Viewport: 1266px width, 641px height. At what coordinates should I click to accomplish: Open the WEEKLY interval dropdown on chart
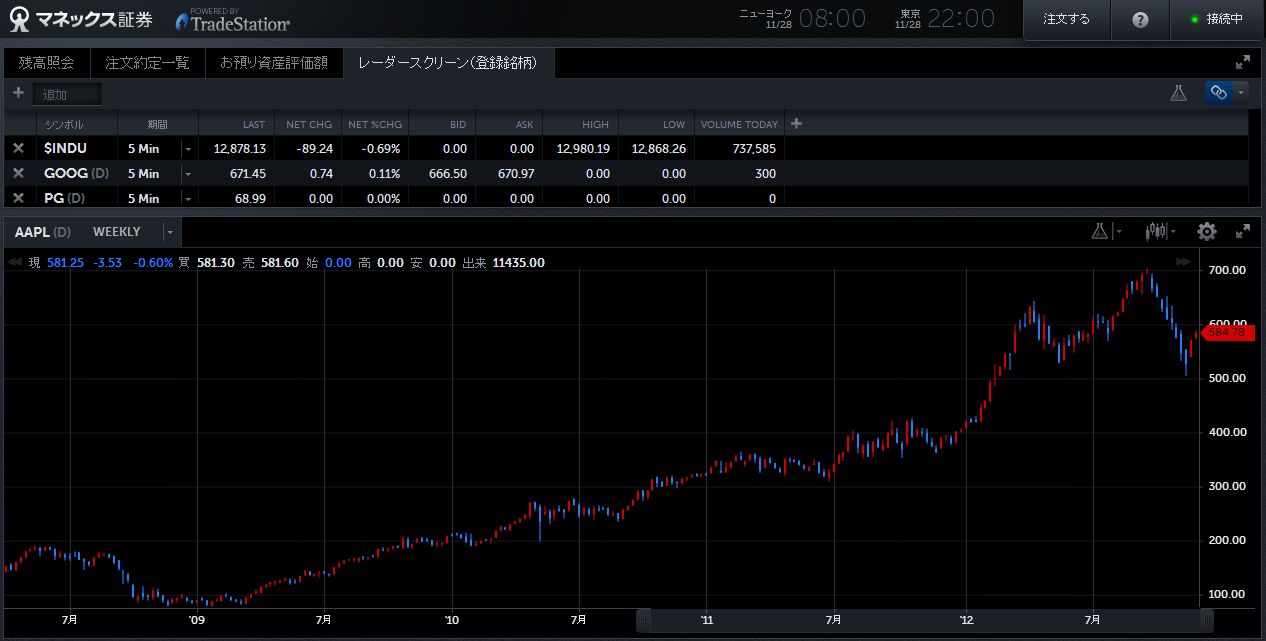pos(170,232)
